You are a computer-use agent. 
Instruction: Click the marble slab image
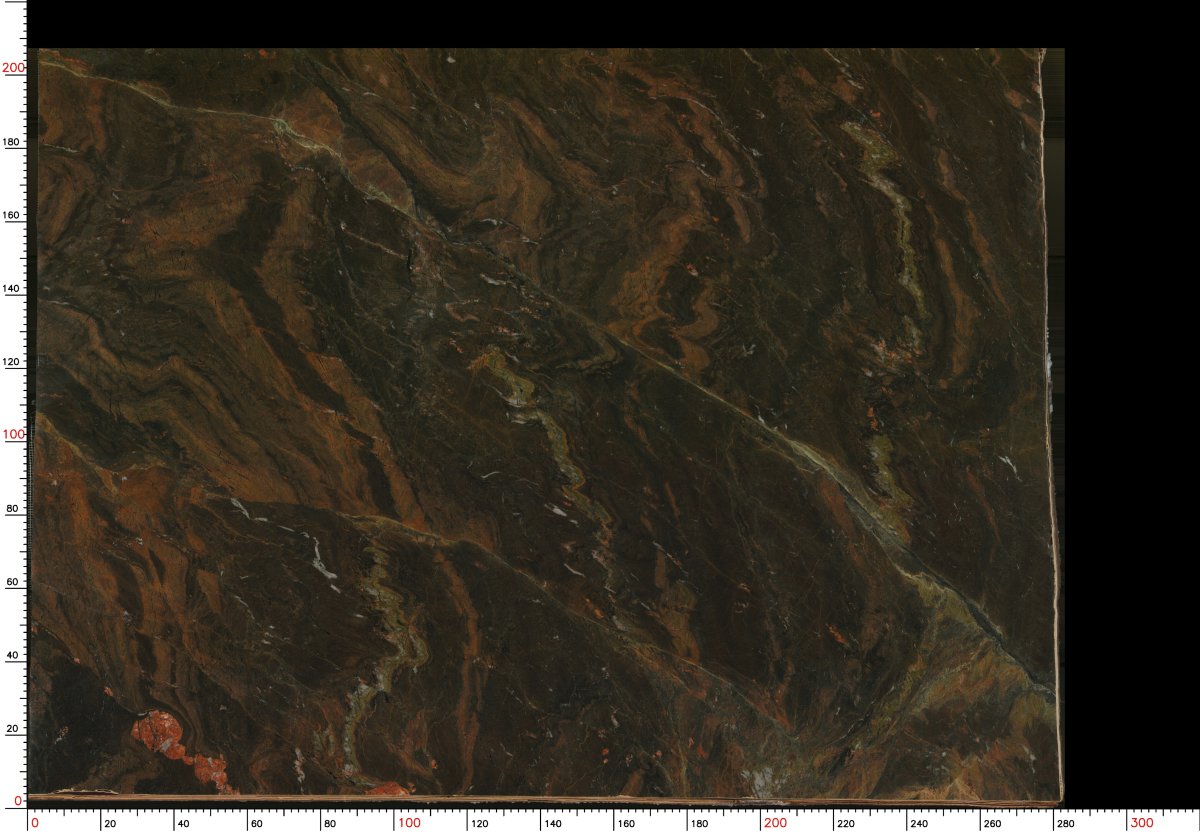coord(545,426)
